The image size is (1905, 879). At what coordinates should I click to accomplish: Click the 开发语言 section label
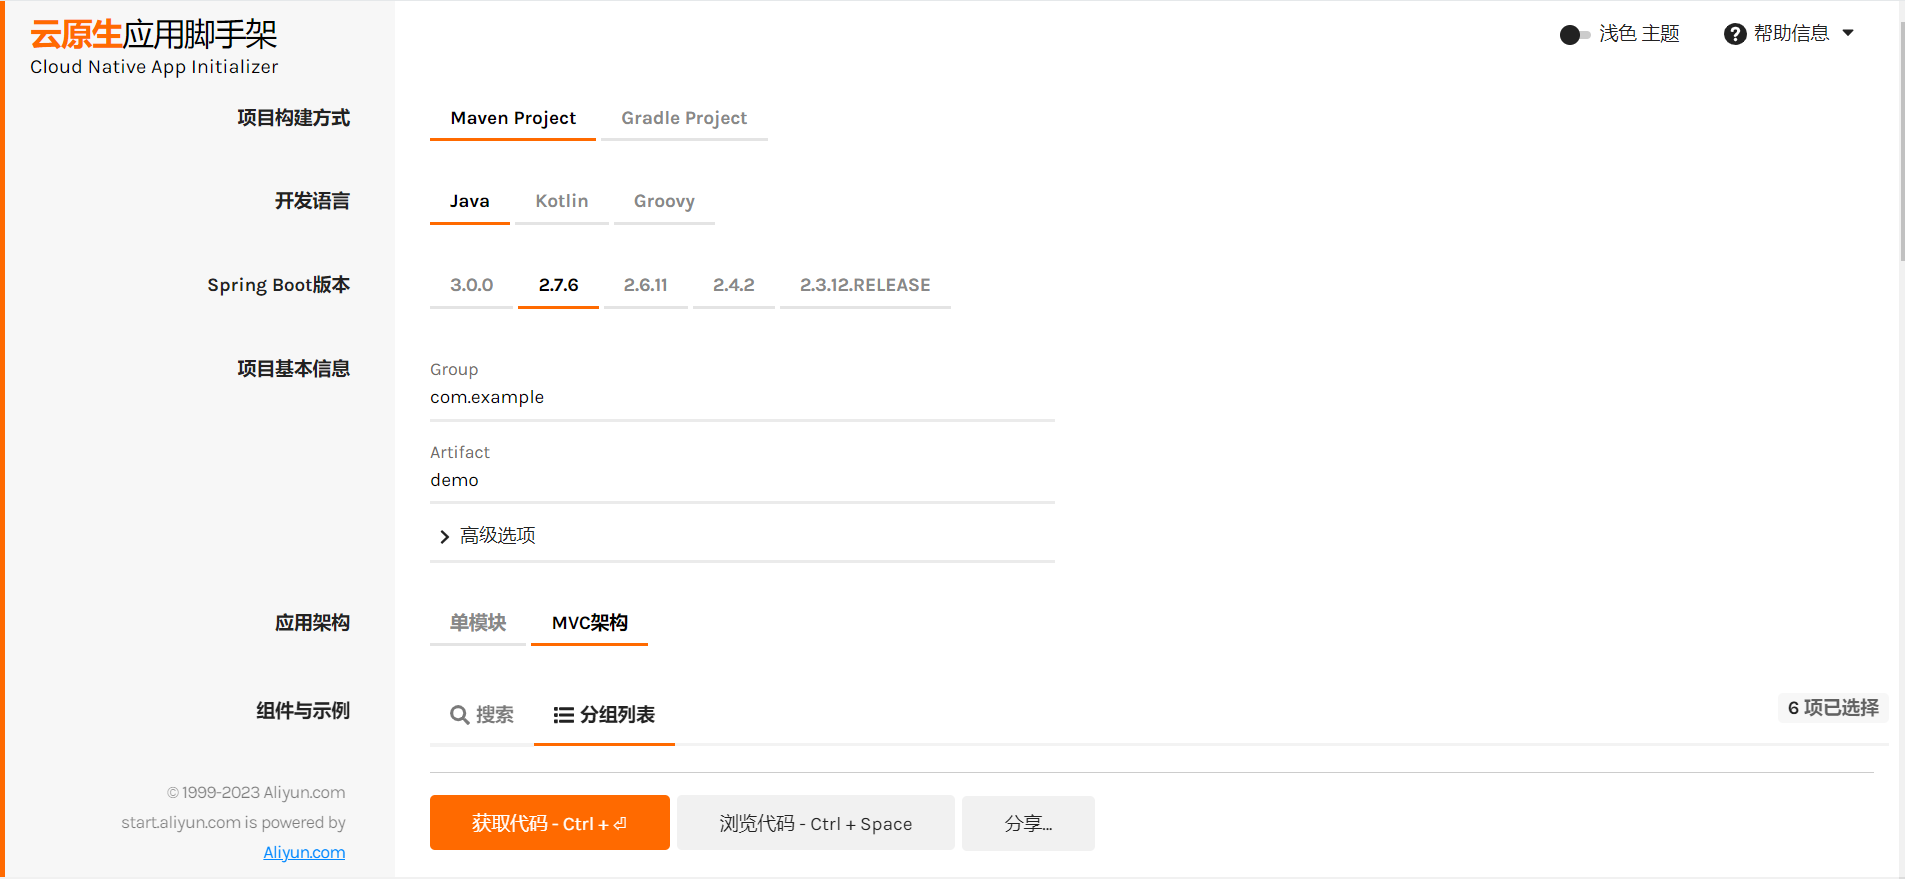(x=313, y=201)
